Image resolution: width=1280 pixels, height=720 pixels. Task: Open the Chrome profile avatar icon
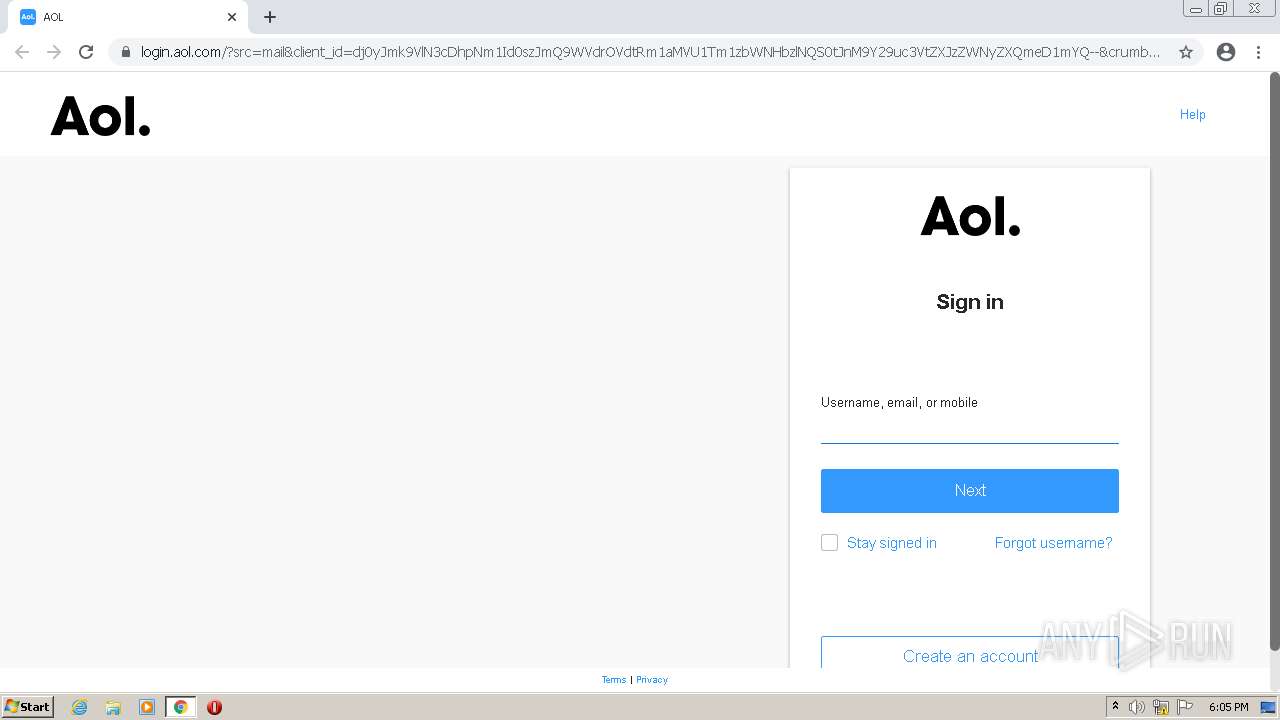coord(1226,52)
